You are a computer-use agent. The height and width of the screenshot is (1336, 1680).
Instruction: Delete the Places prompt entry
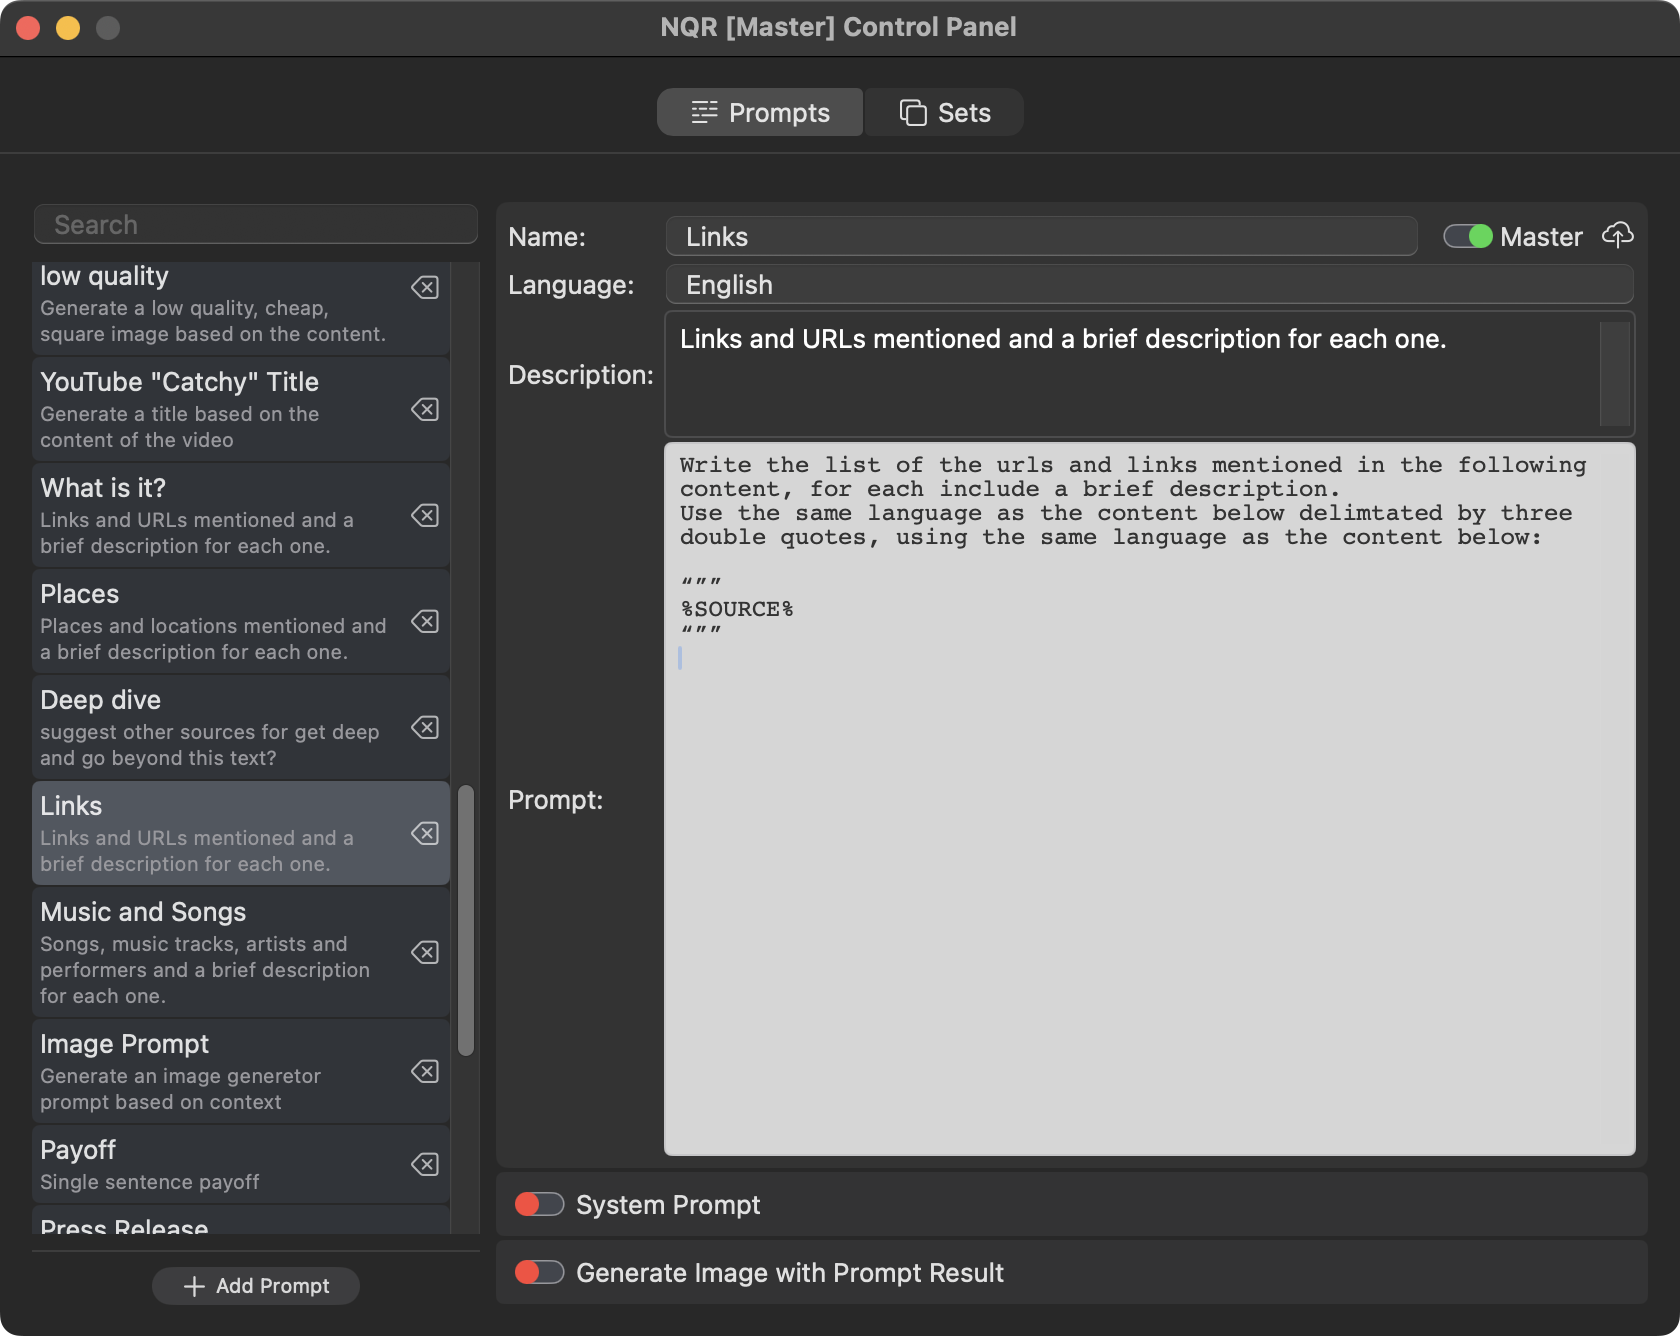(425, 622)
